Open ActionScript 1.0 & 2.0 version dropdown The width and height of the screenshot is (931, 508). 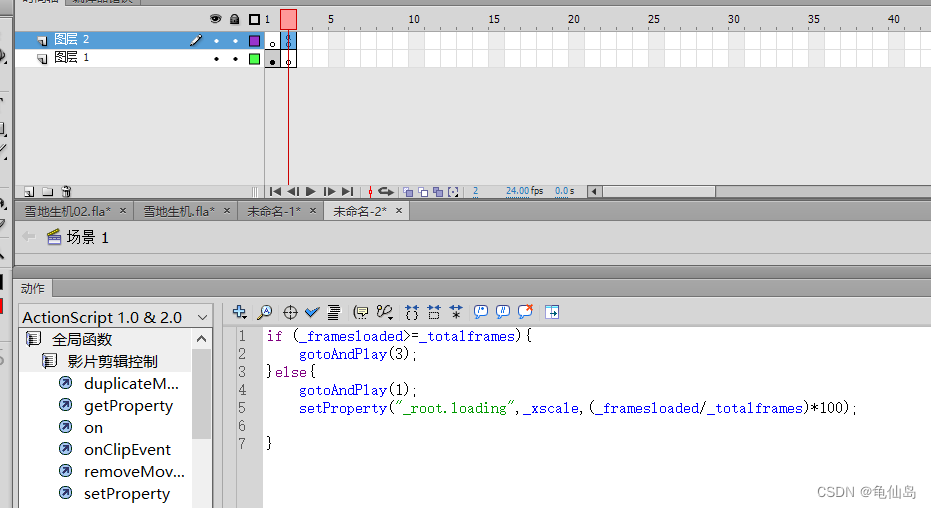click(x=115, y=318)
